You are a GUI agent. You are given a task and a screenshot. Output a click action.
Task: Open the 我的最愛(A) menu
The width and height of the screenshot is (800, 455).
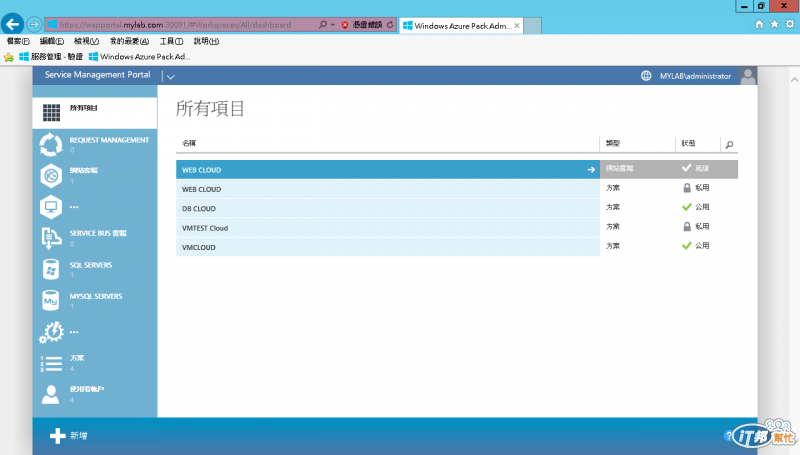[x=129, y=41]
